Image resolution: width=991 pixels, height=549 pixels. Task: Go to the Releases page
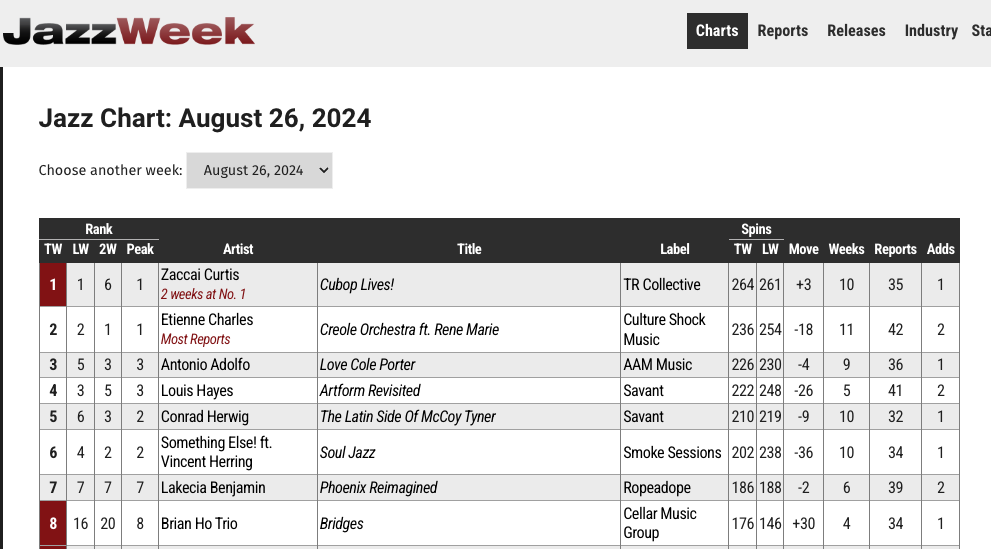[856, 31]
